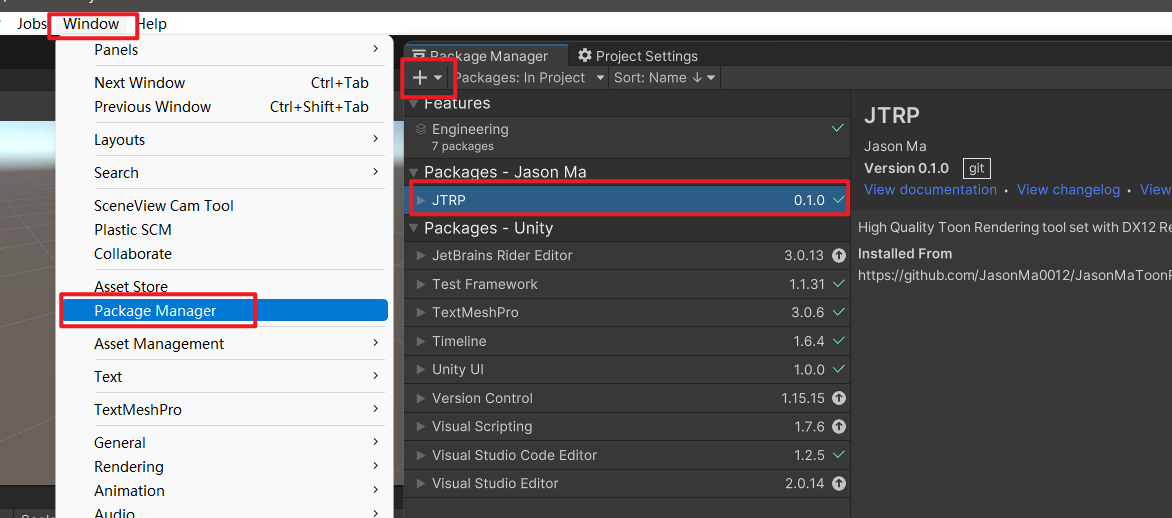The image size is (1172, 518).
Task: Open Asset Management submenu
Action: (224, 344)
